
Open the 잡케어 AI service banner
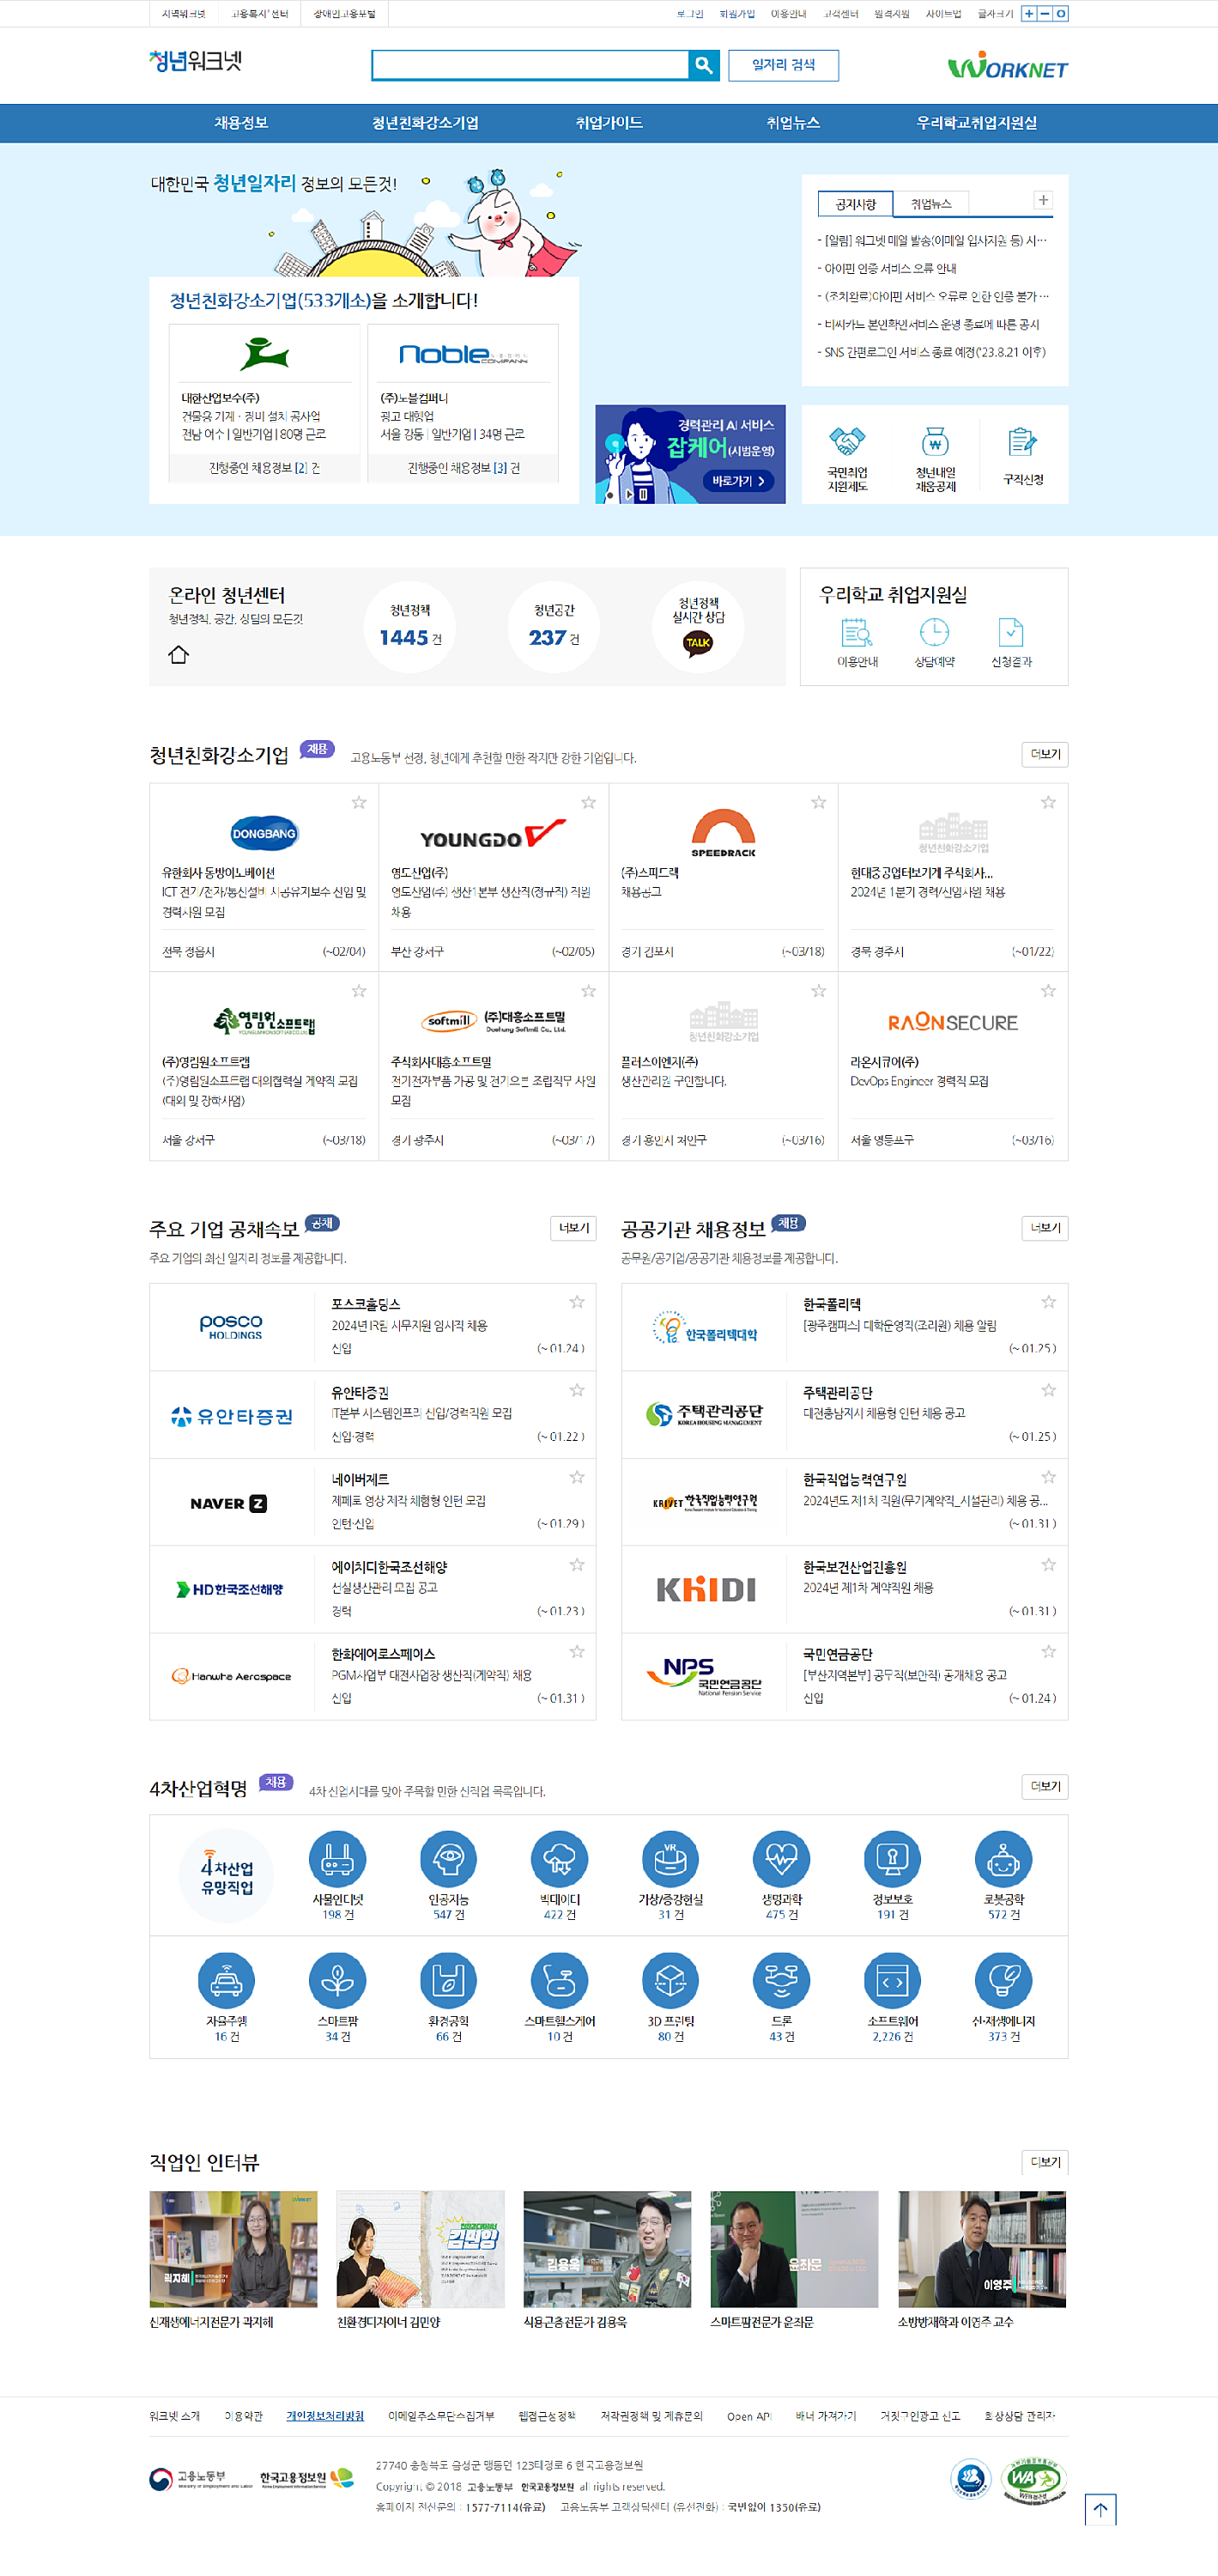690,454
